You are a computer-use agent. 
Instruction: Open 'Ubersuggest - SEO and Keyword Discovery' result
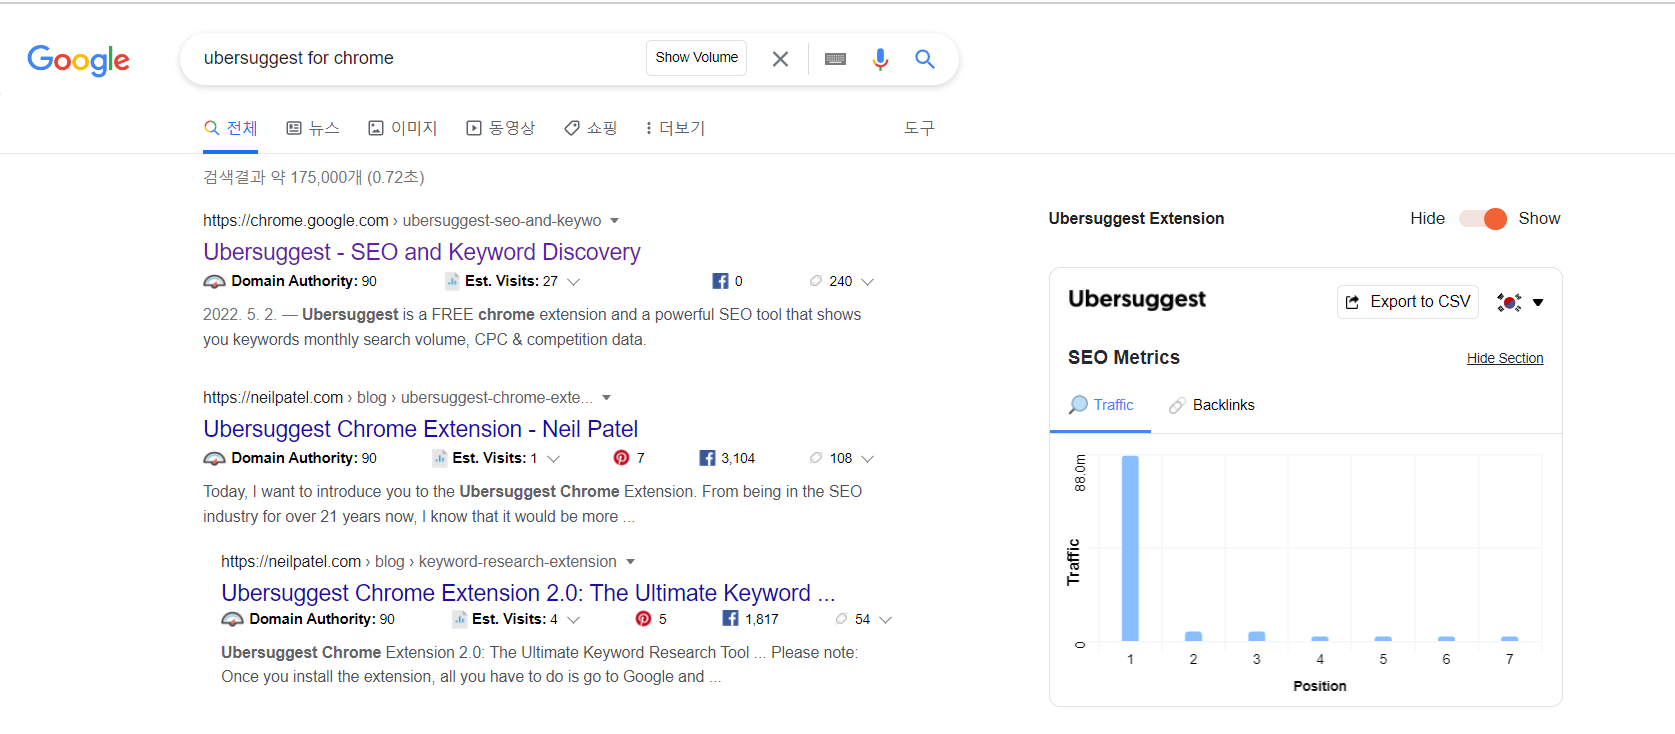(x=422, y=252)
